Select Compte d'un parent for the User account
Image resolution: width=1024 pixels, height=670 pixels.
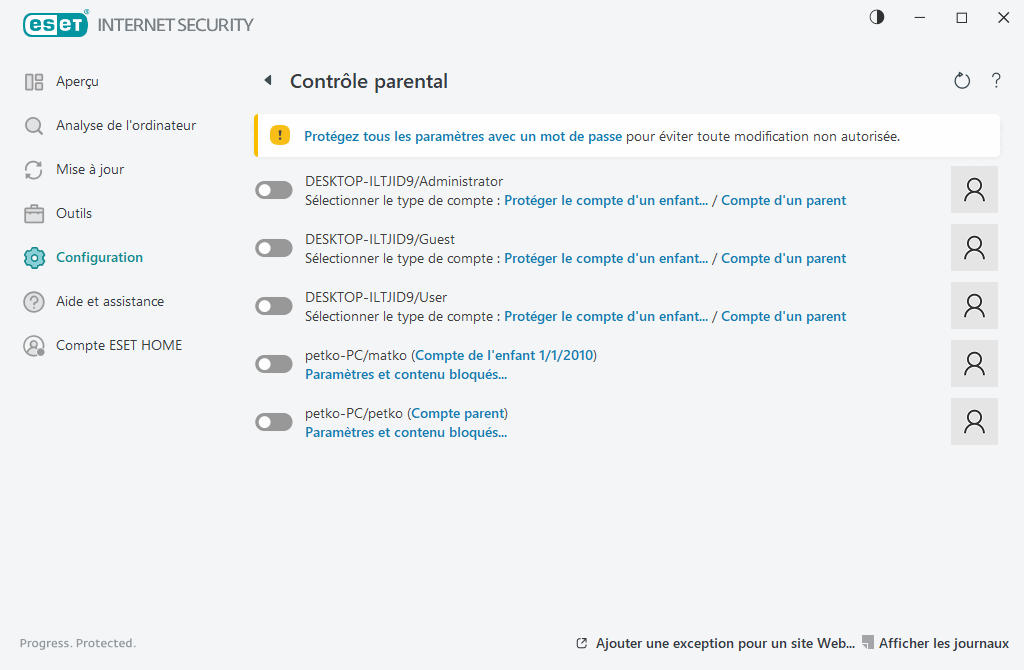click(783, 316)
